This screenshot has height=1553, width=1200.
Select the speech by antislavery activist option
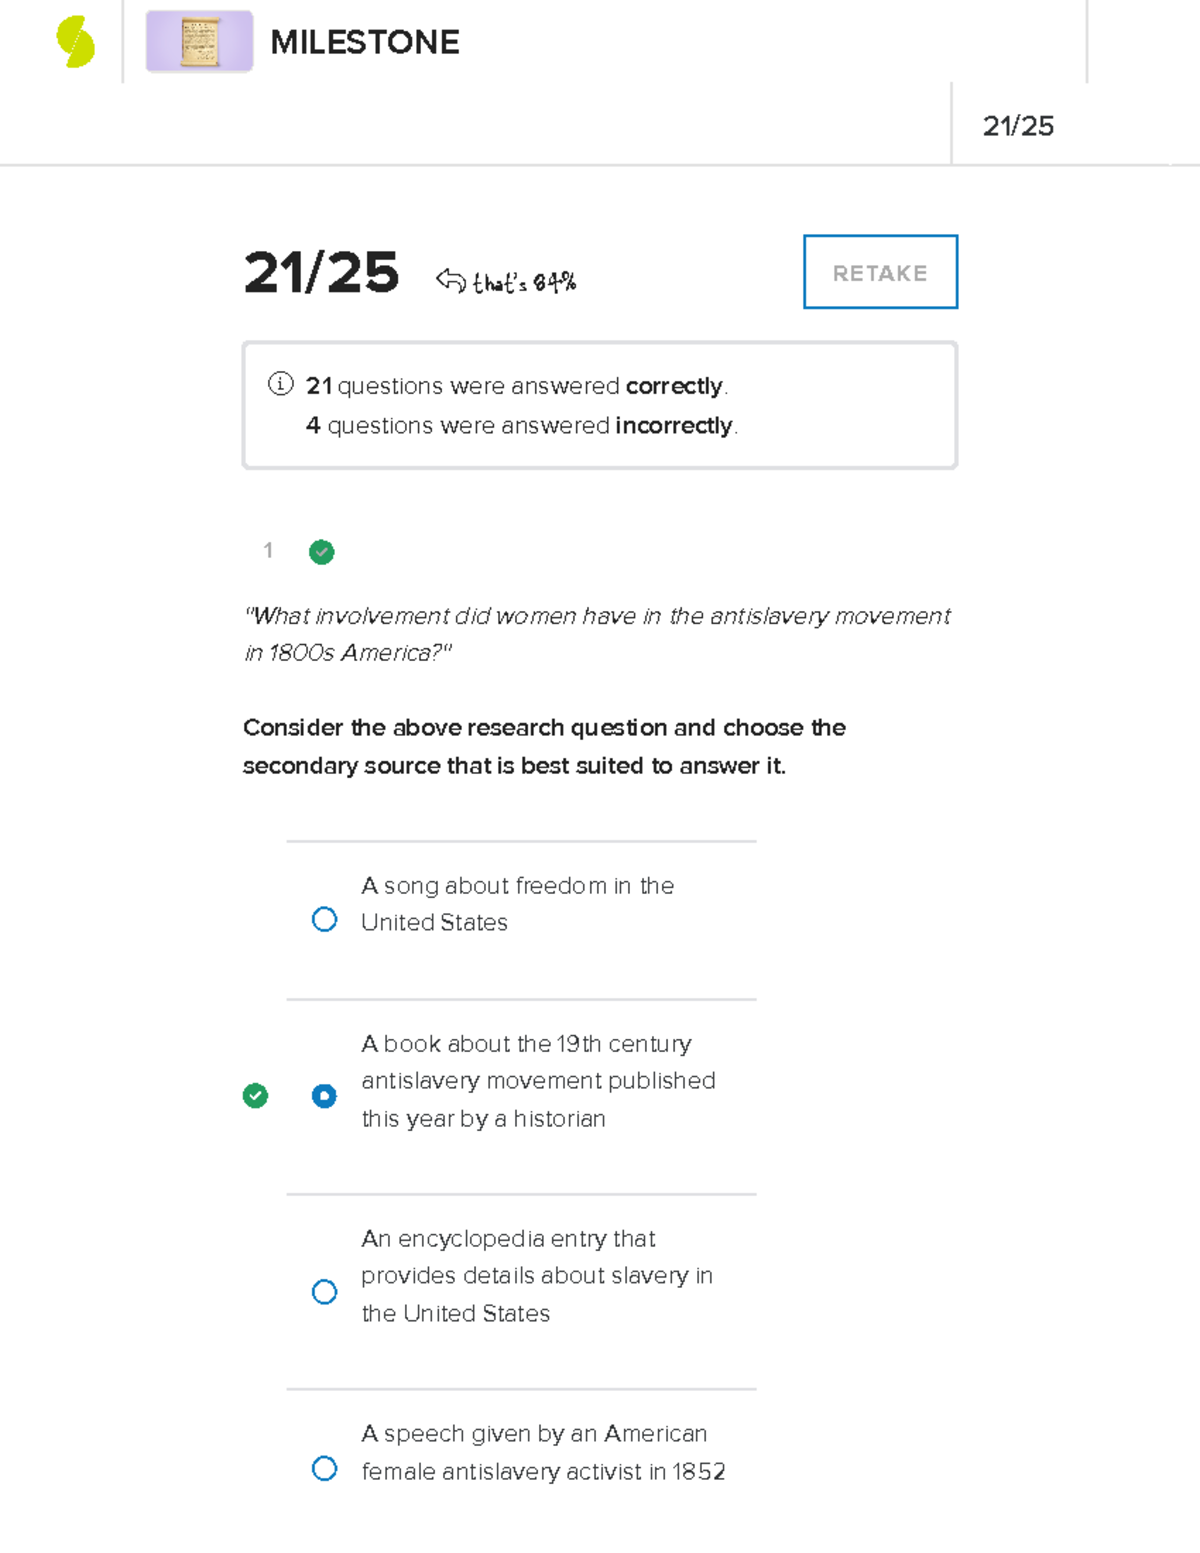[324, 1468]
